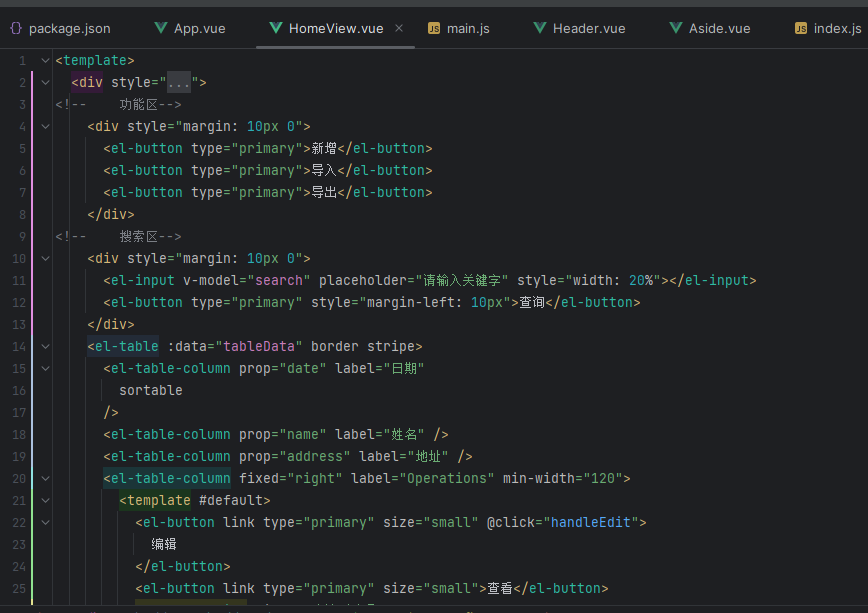Fold the search area div at line 10
The height and width of the screenshot is (613, 868).
click(44, 259)
